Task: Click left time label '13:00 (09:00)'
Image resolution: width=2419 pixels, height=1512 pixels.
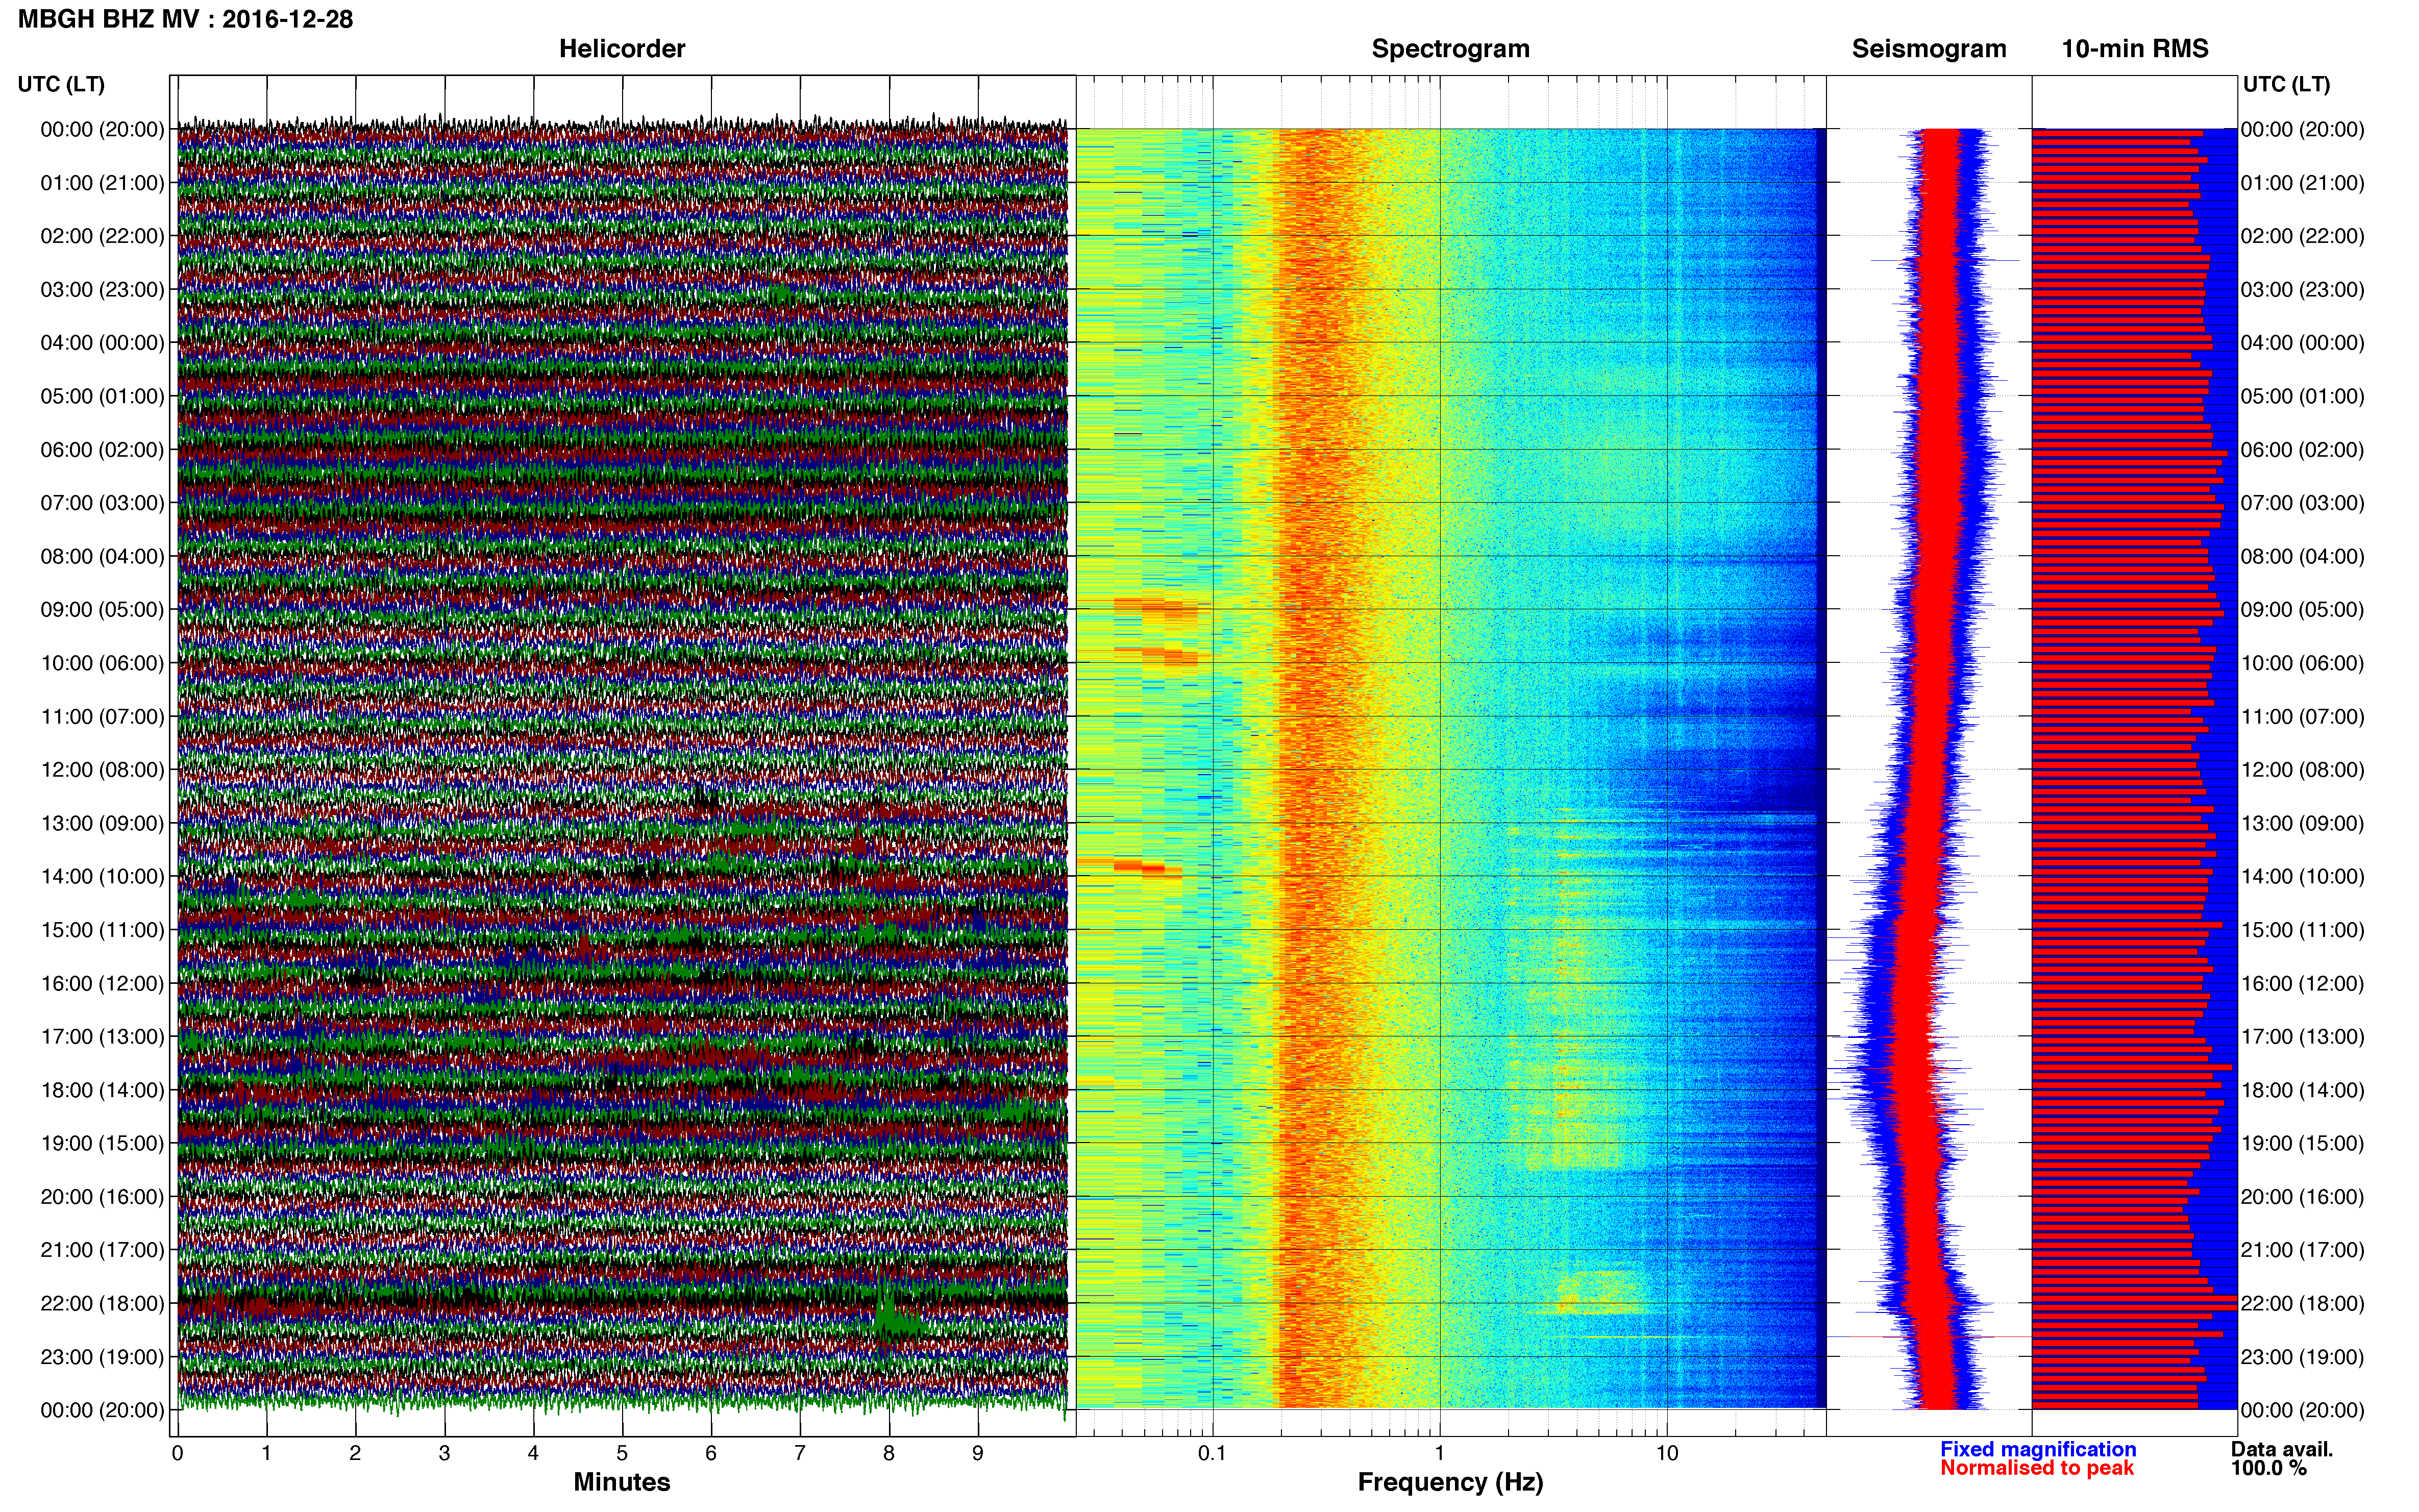Action: click(x=102, y=824)
